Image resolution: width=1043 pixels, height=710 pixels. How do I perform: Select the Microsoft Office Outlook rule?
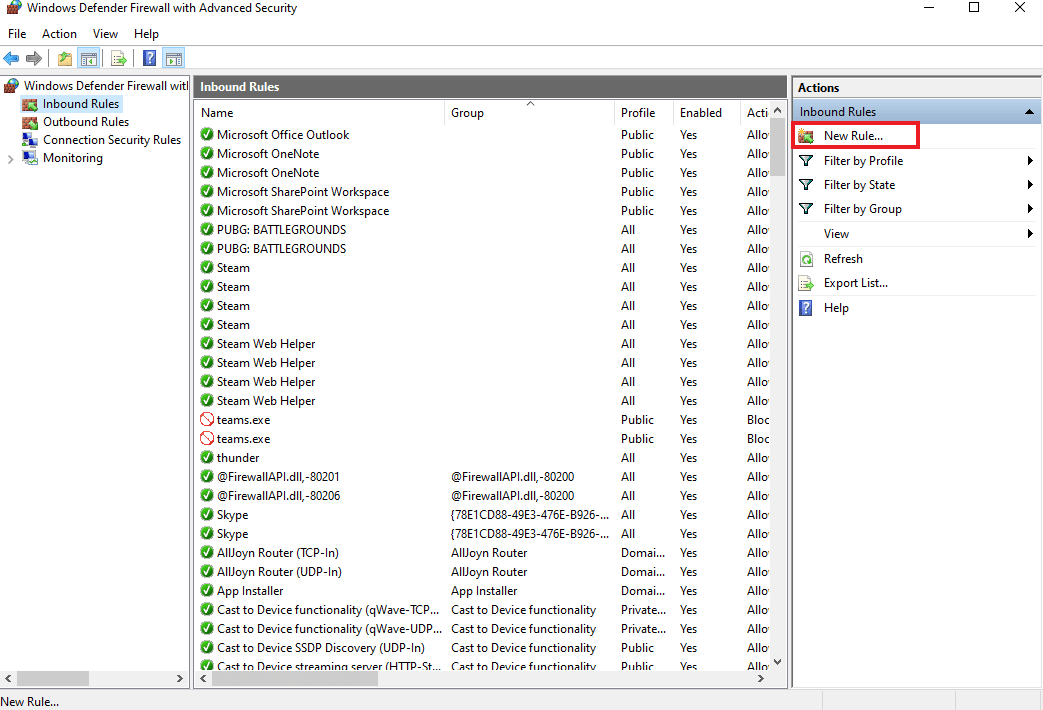[x=283, y=135]
